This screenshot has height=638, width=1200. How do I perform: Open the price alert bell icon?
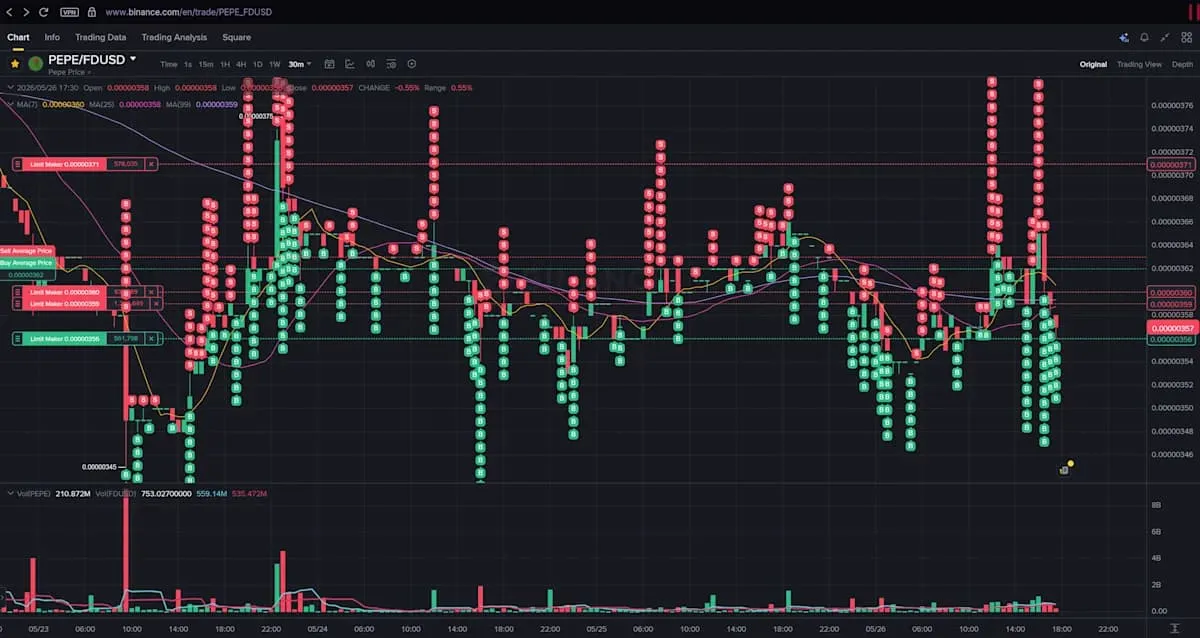(x=1144, y=37)
